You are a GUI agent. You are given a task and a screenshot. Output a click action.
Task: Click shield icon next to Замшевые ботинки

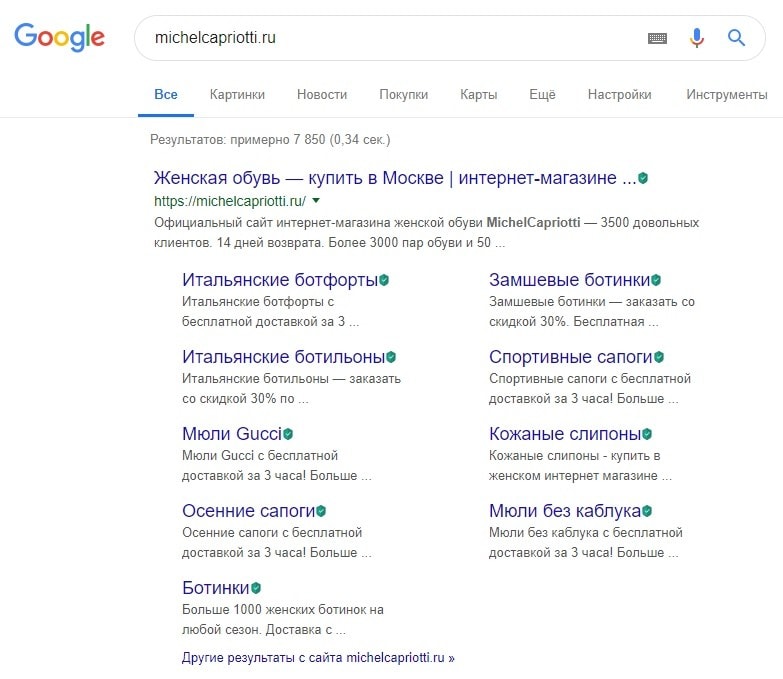[656, 280]
